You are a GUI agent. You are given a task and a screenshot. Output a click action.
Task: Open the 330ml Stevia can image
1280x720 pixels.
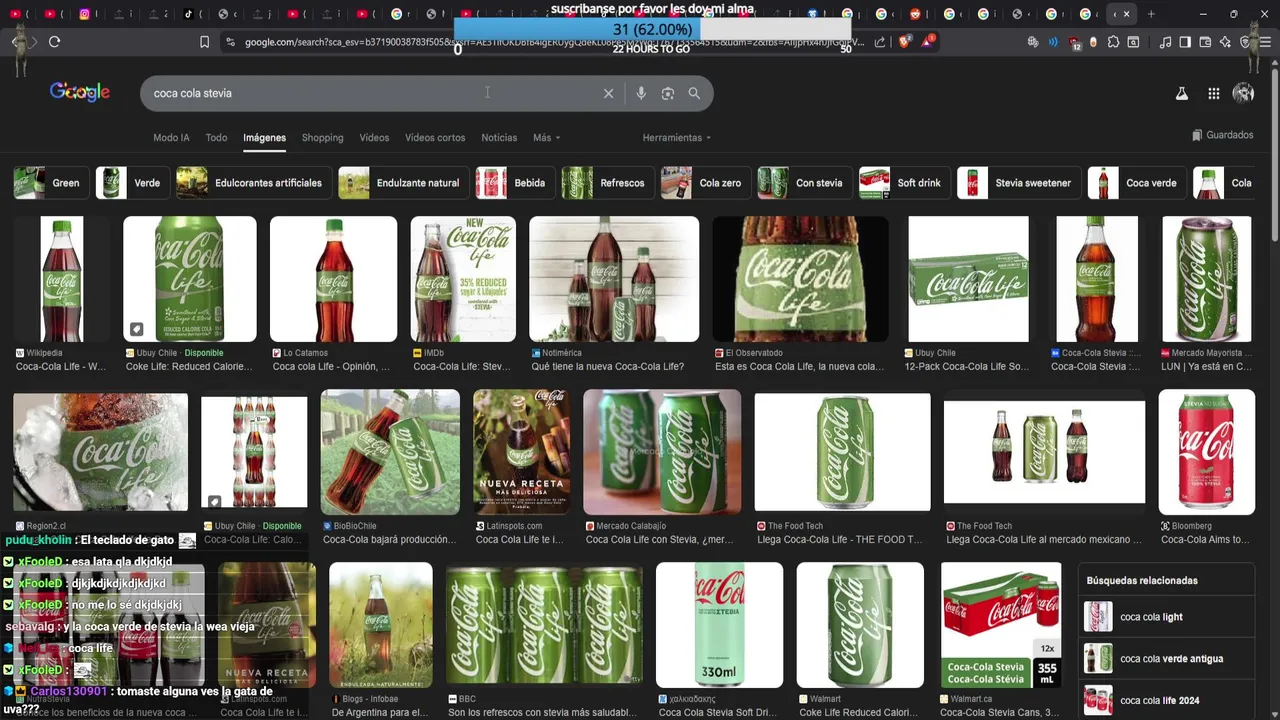coord(719,625)
